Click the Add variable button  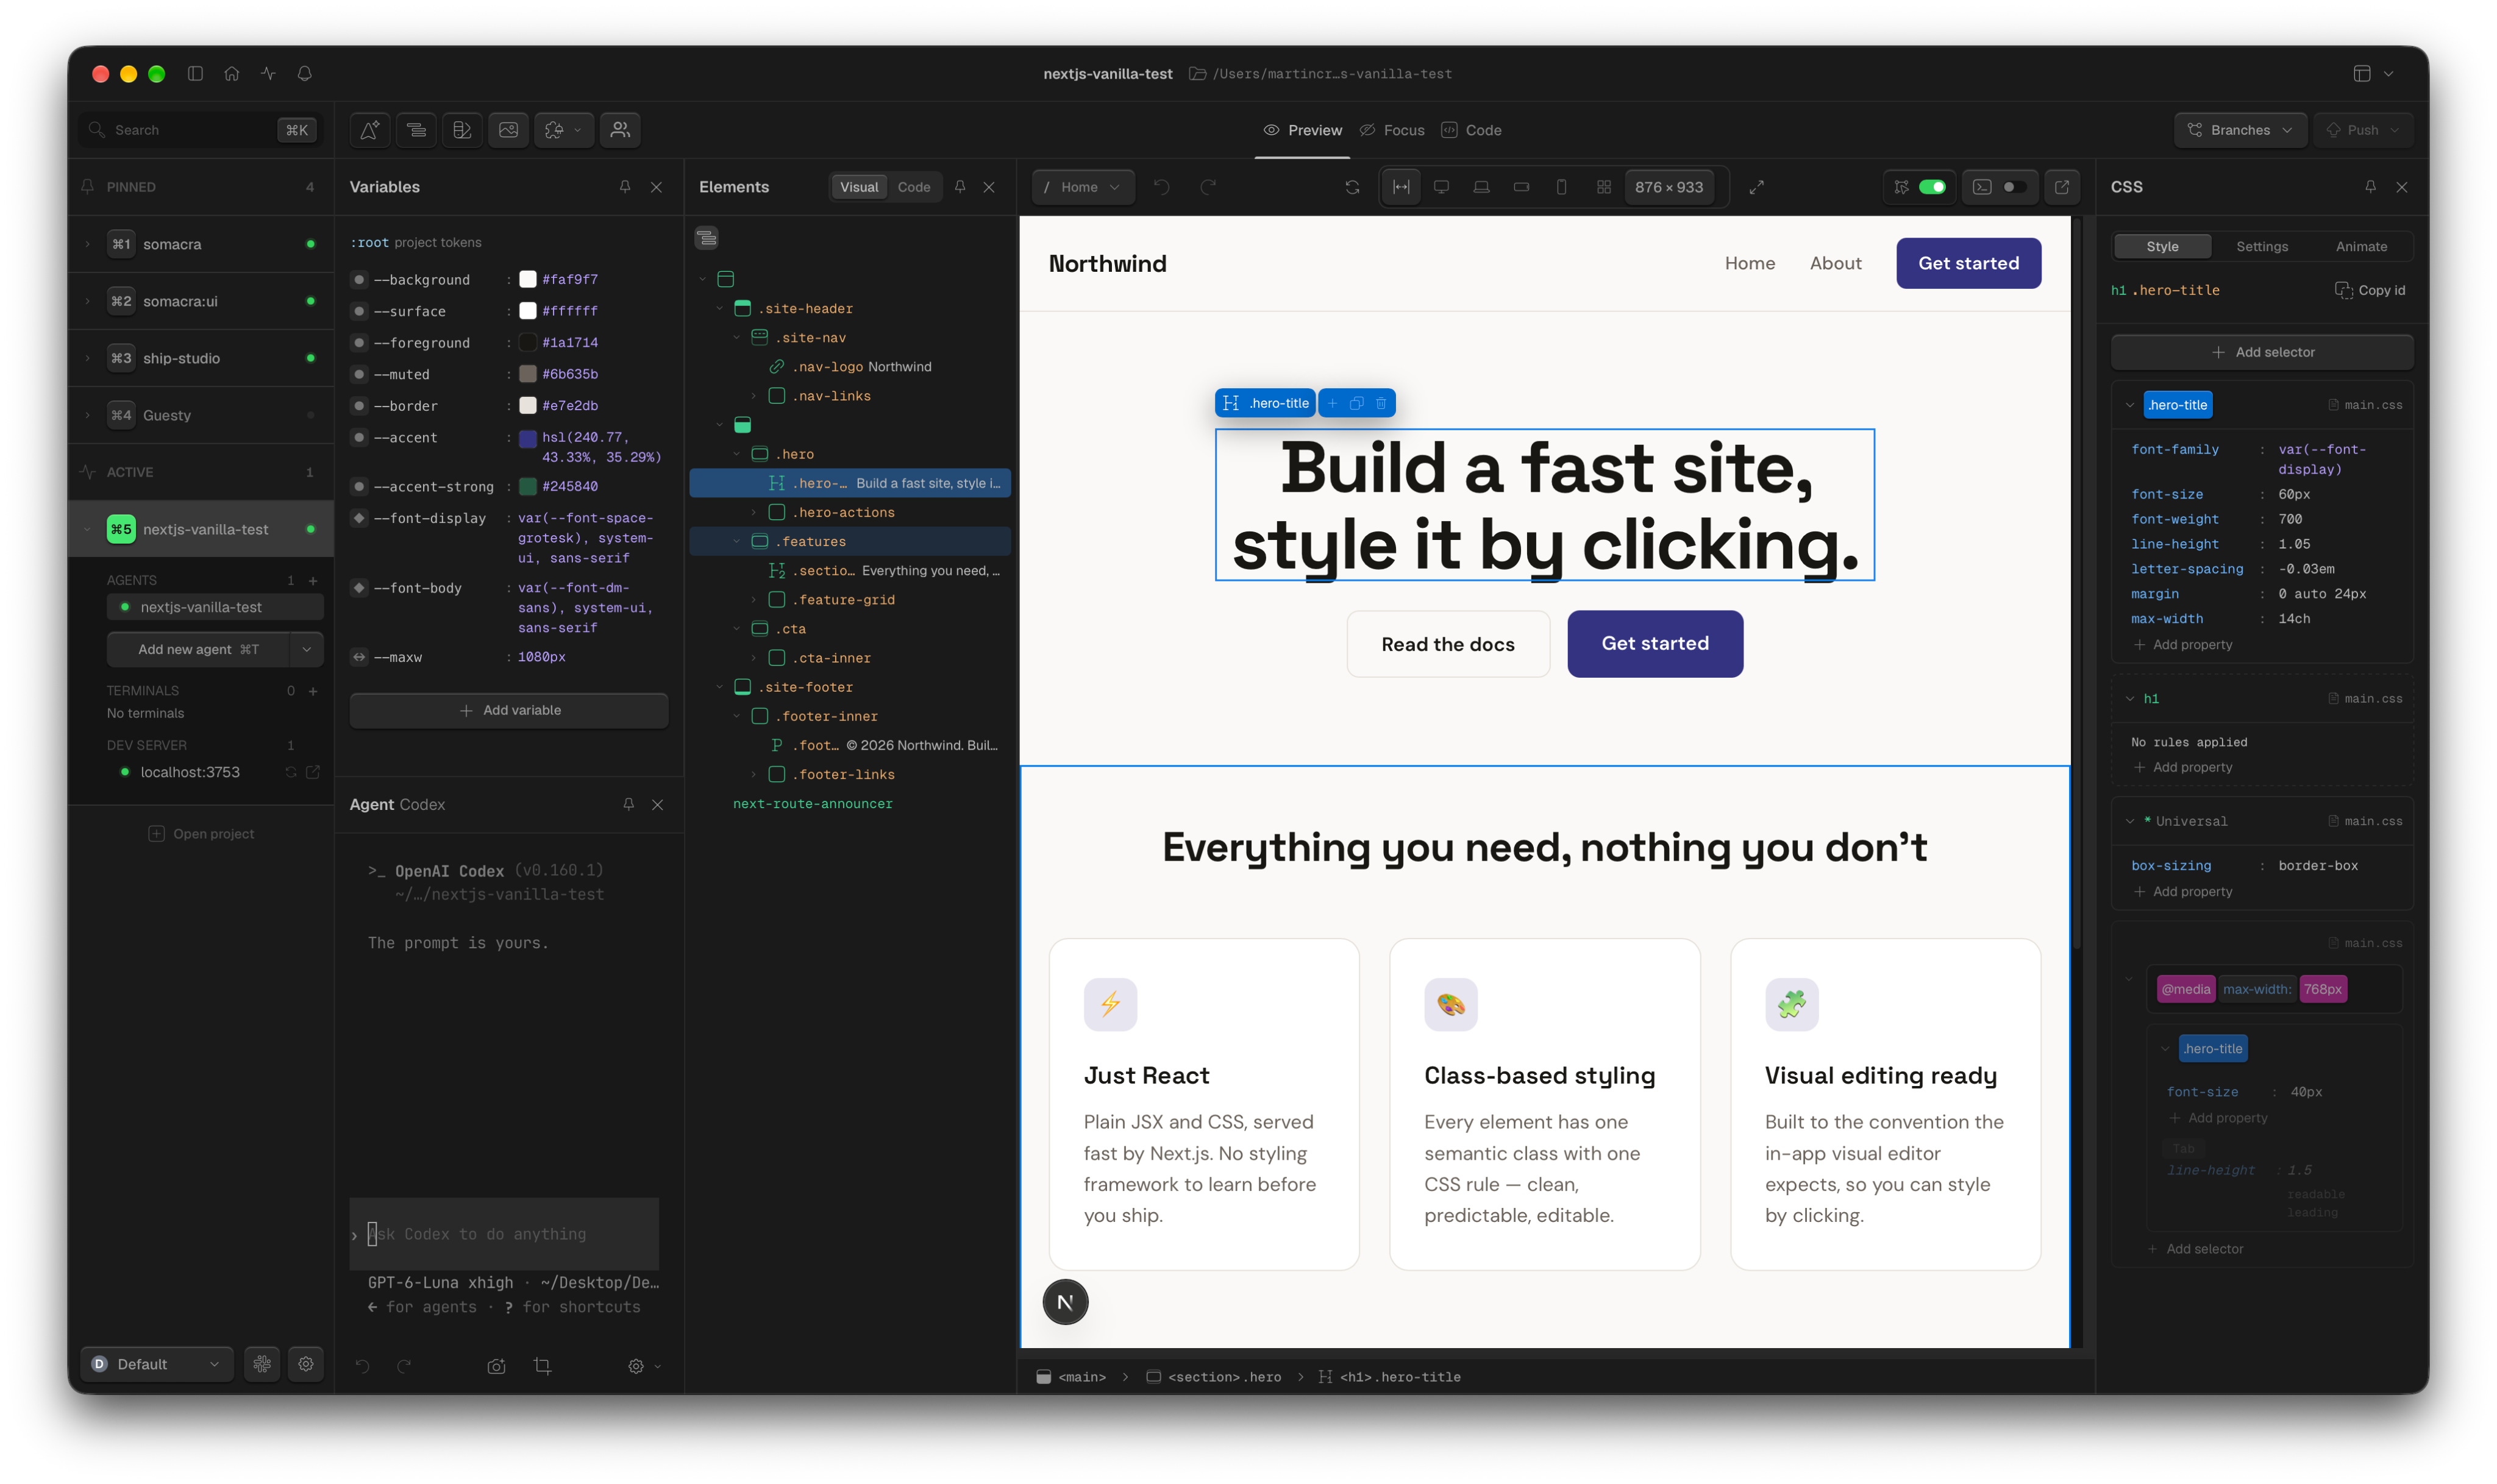(x=509, y=710)
